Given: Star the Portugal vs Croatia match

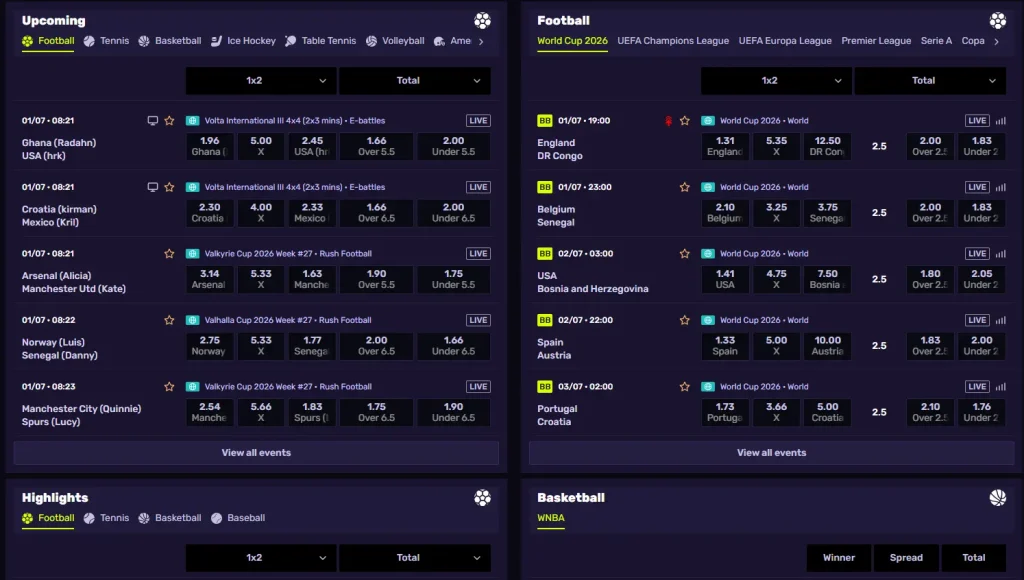Looking at the screenshot, I should 684,387.
